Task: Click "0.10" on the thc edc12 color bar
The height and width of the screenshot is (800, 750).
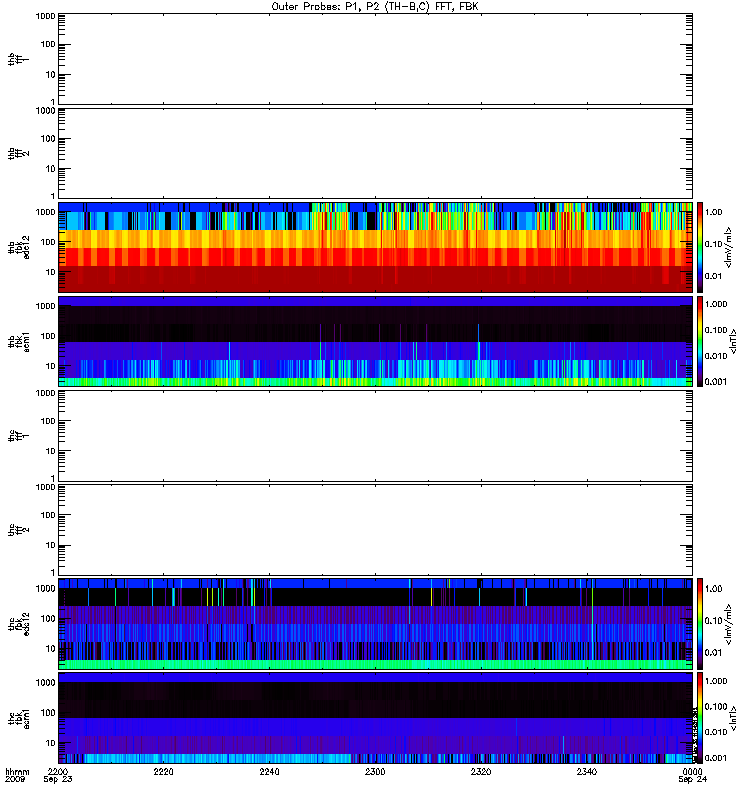Action: point(714,621)
